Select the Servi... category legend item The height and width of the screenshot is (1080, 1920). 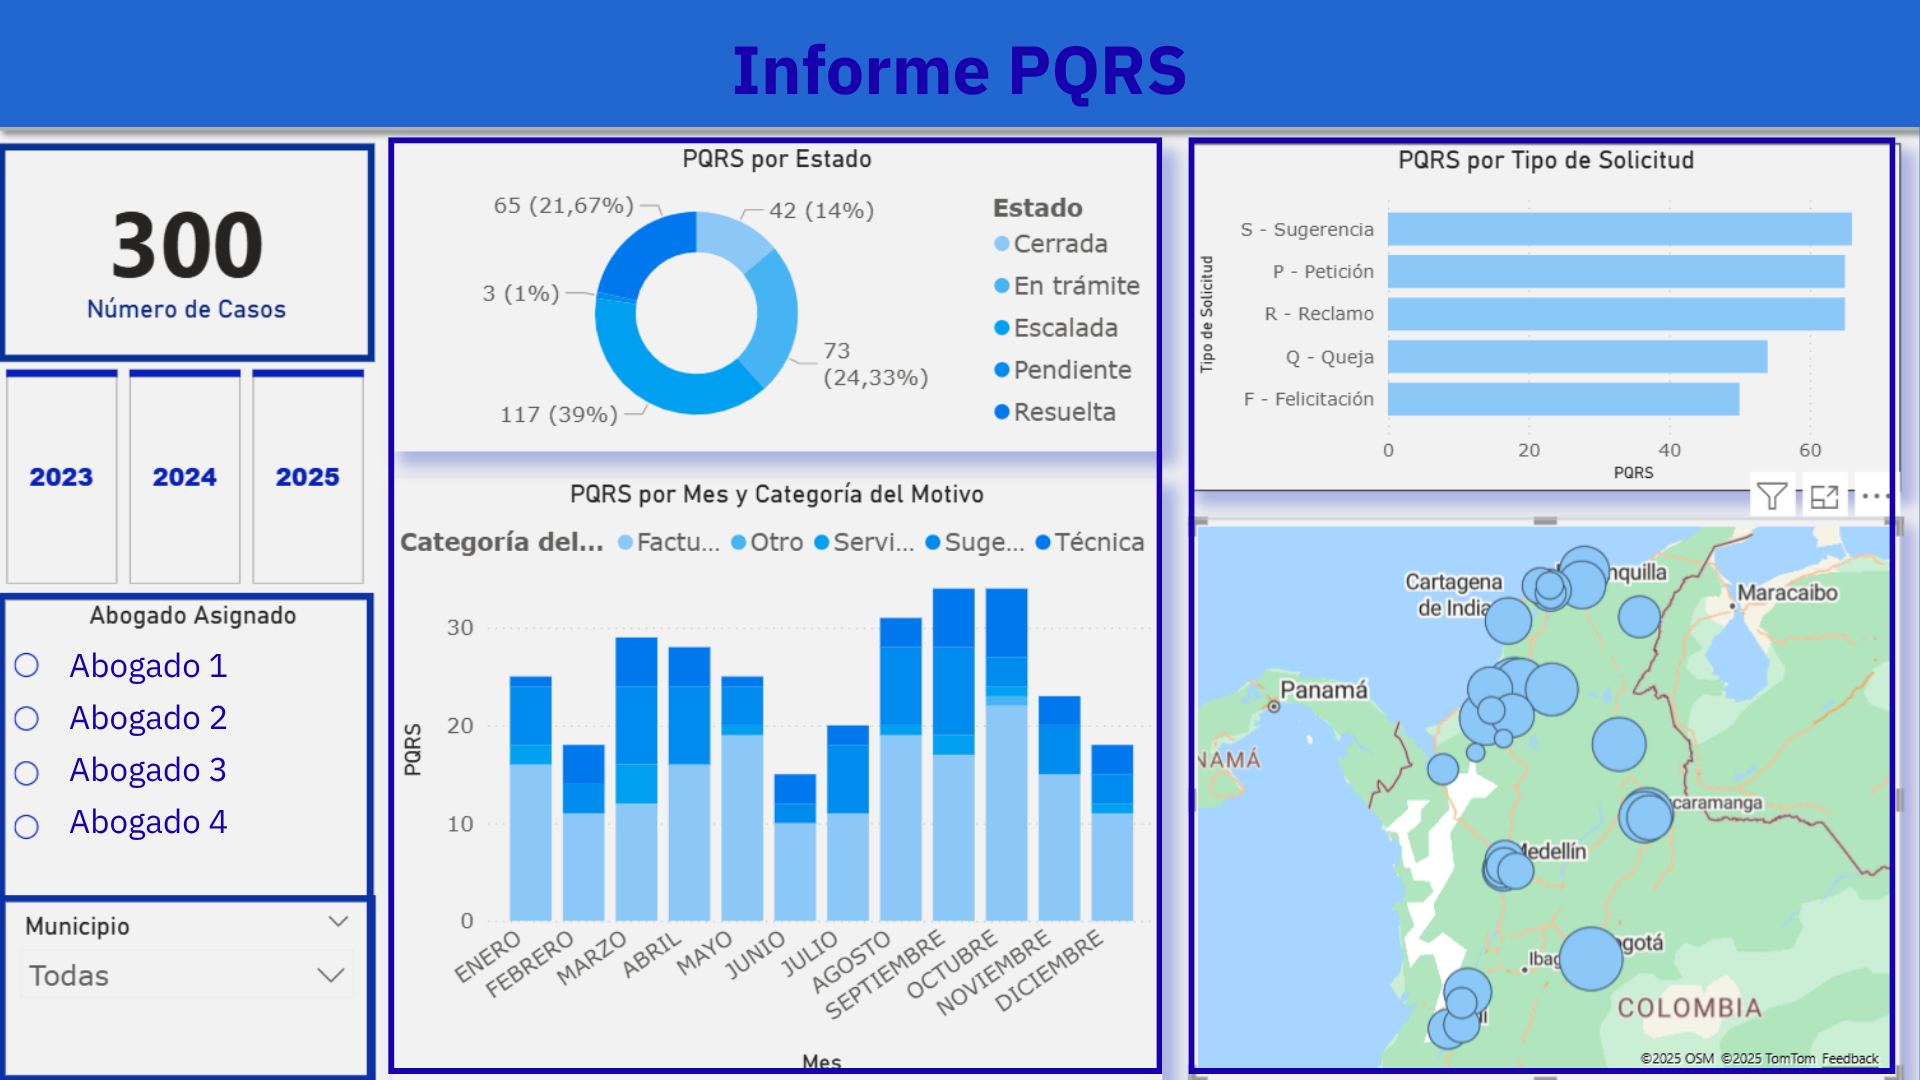pos(864,542)
